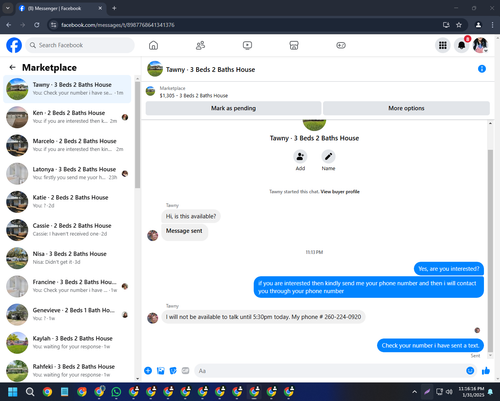This screenshot has height=401, width=500.
Task: Open the taskbar clock and date
Action: (x=471, y=392)
